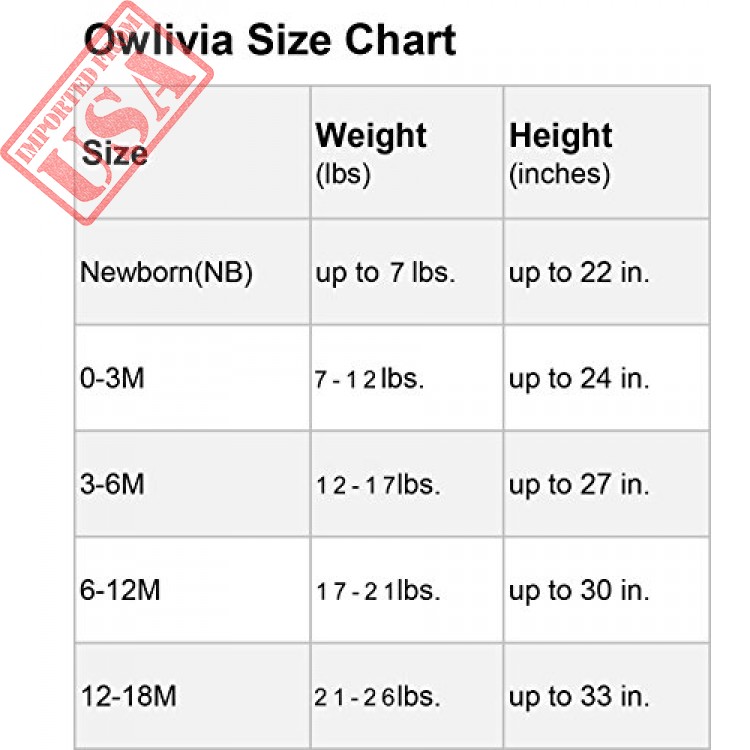This screenshot has height=750, width=750.
Task: Click the Owlivia Size Chart title
Action: tap(270, 41)
